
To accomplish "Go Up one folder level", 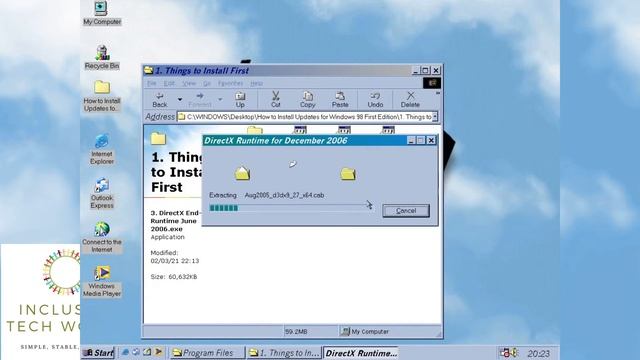I will (x=240, y=100).
